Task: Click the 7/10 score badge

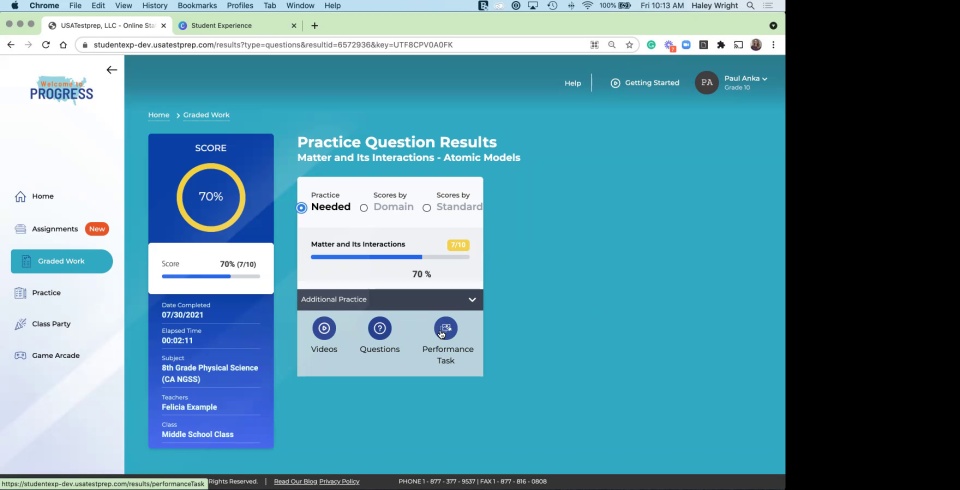Action: point(458,245)
